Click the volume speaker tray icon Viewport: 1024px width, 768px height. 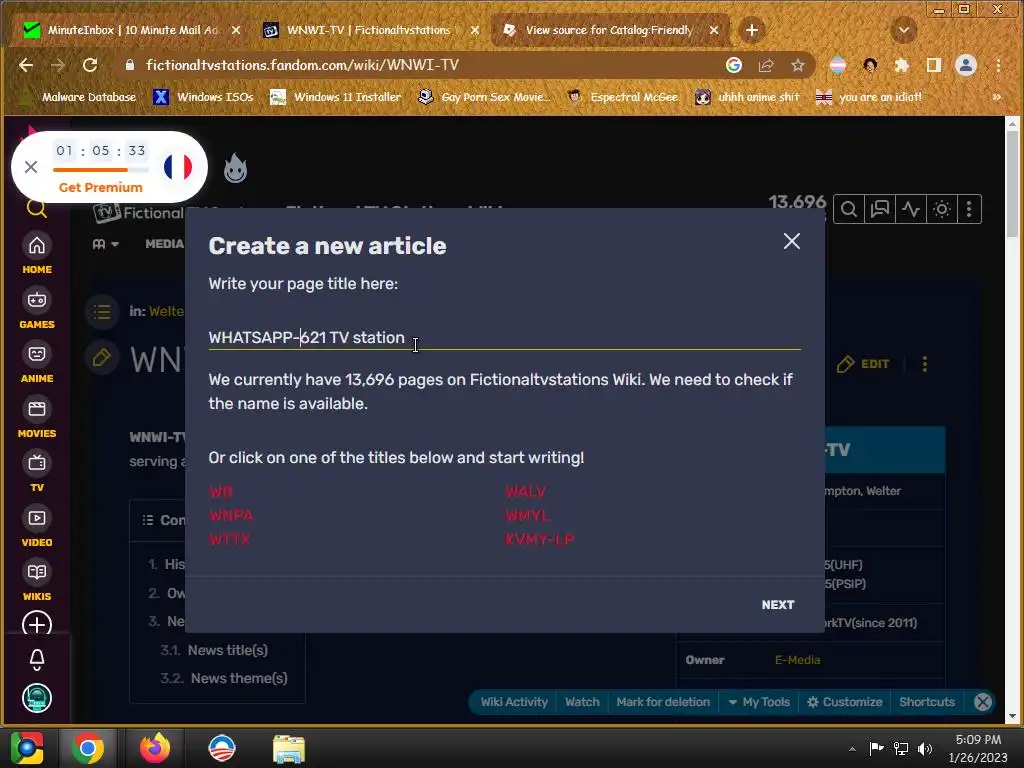coord(925,748)
